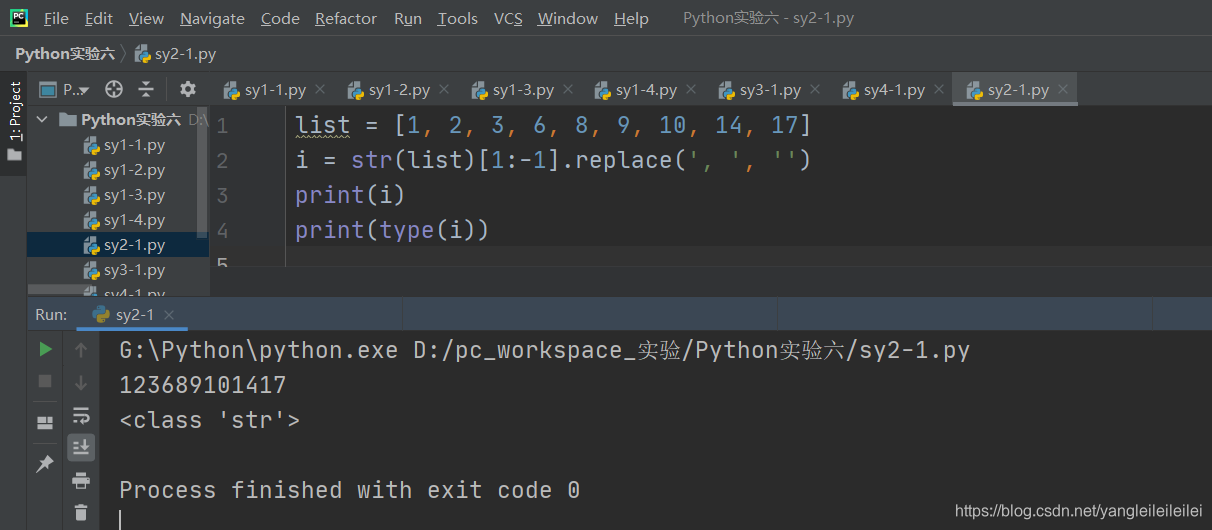Image resolution: width=1212 pixels, height=530 pixels.
Task: Select sy3-1.py in the project tree
Action: click(125, 270)
